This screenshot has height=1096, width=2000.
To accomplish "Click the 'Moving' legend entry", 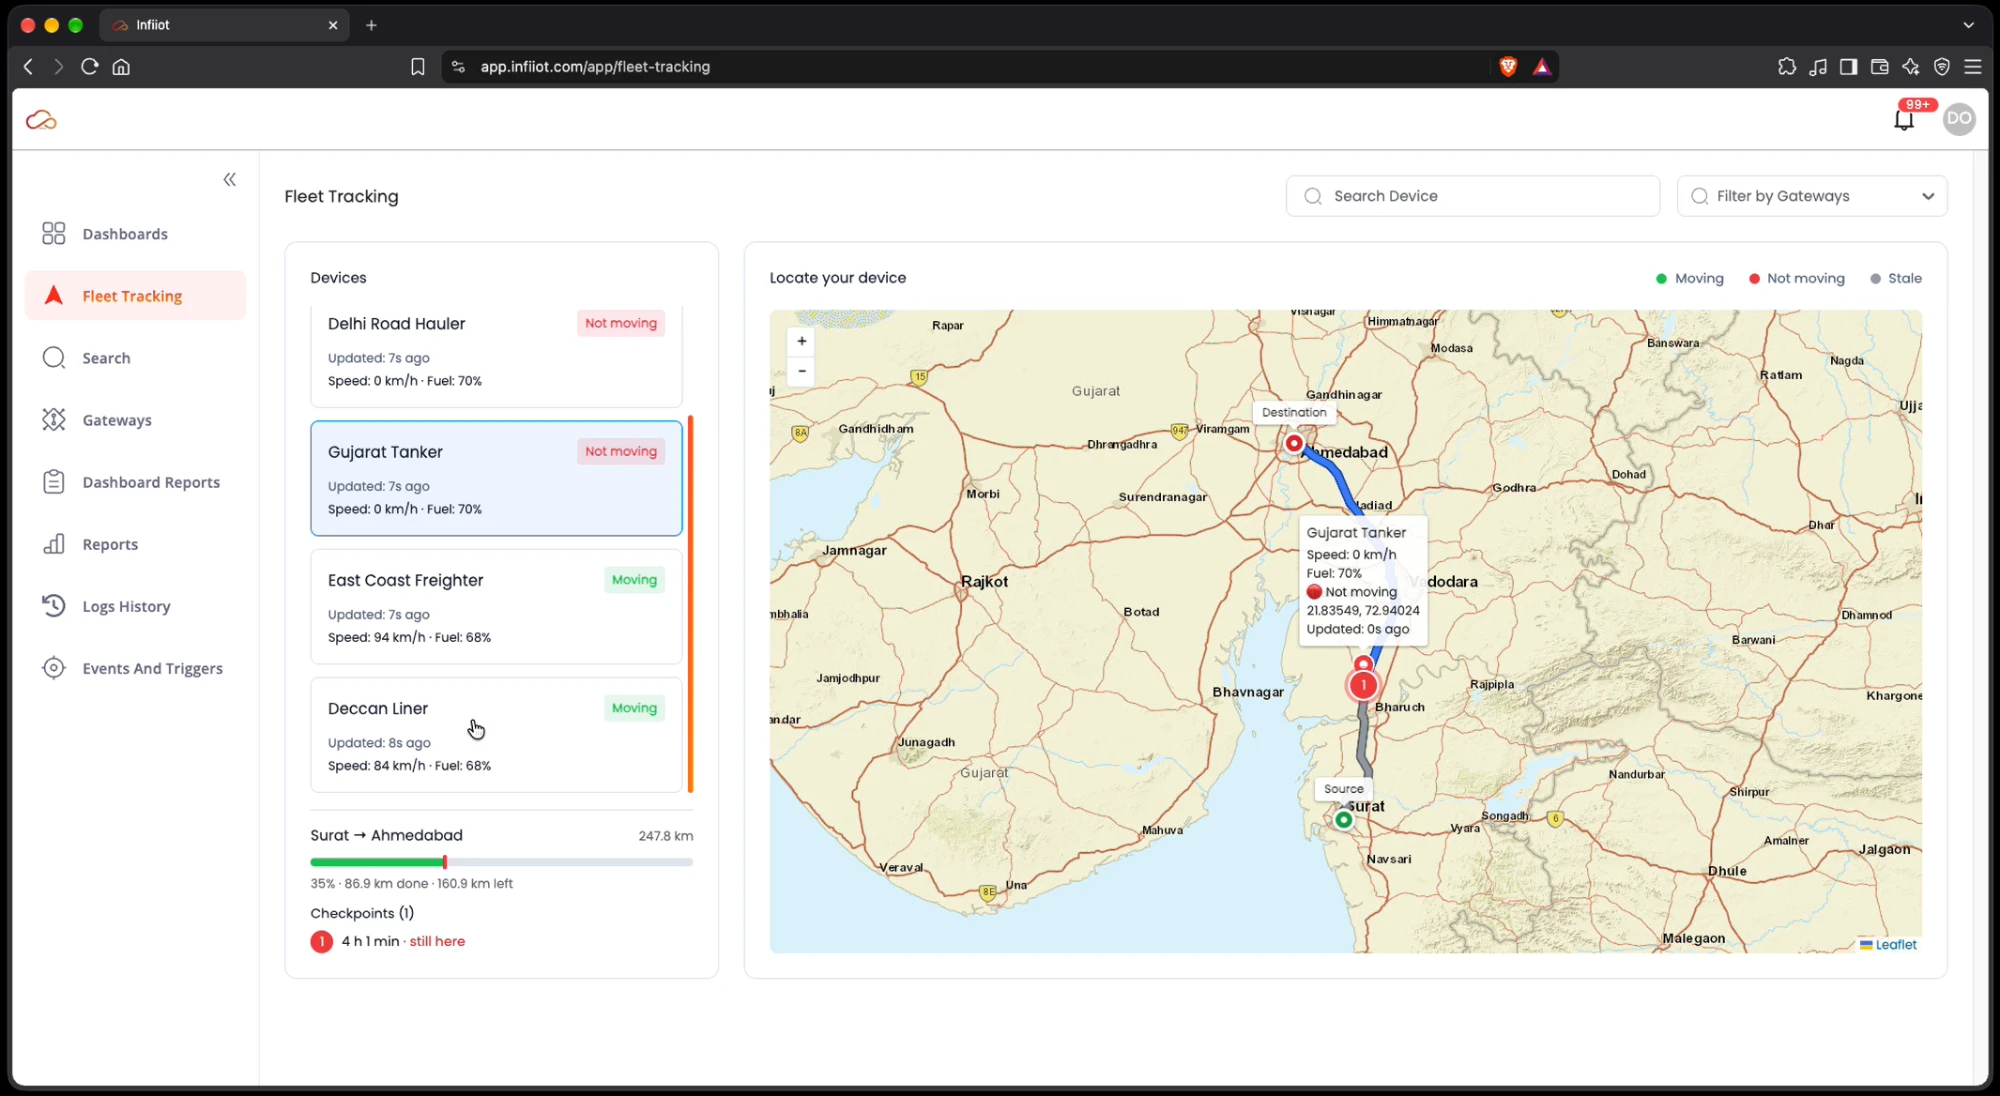I will tap(1690, 278).
